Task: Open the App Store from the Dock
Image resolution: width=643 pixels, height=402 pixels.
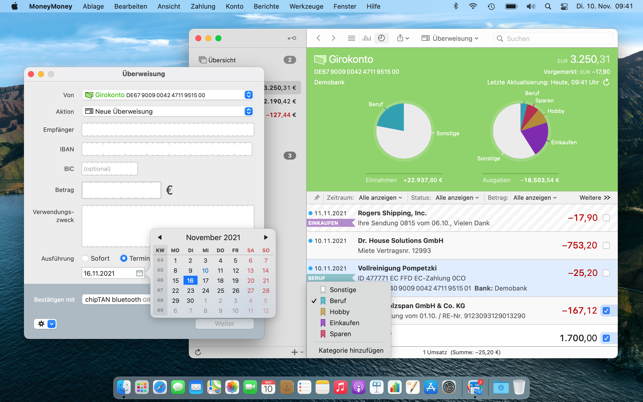Action: tap(431, 387)
